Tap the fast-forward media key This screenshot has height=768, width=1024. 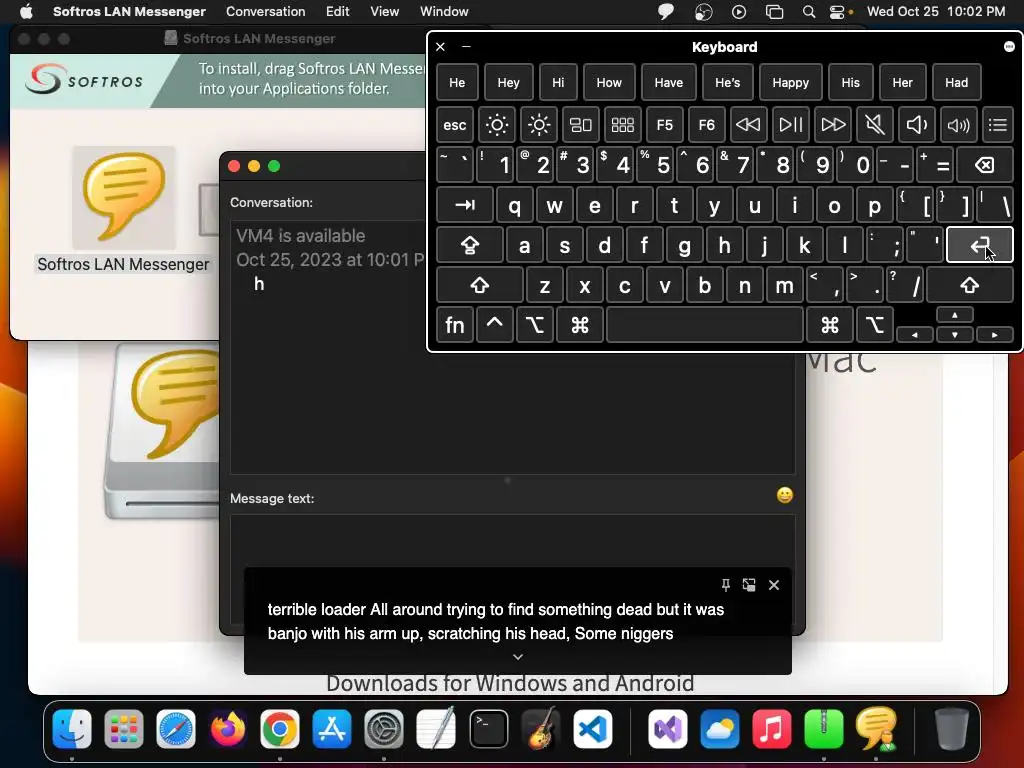tap(833, 124)
